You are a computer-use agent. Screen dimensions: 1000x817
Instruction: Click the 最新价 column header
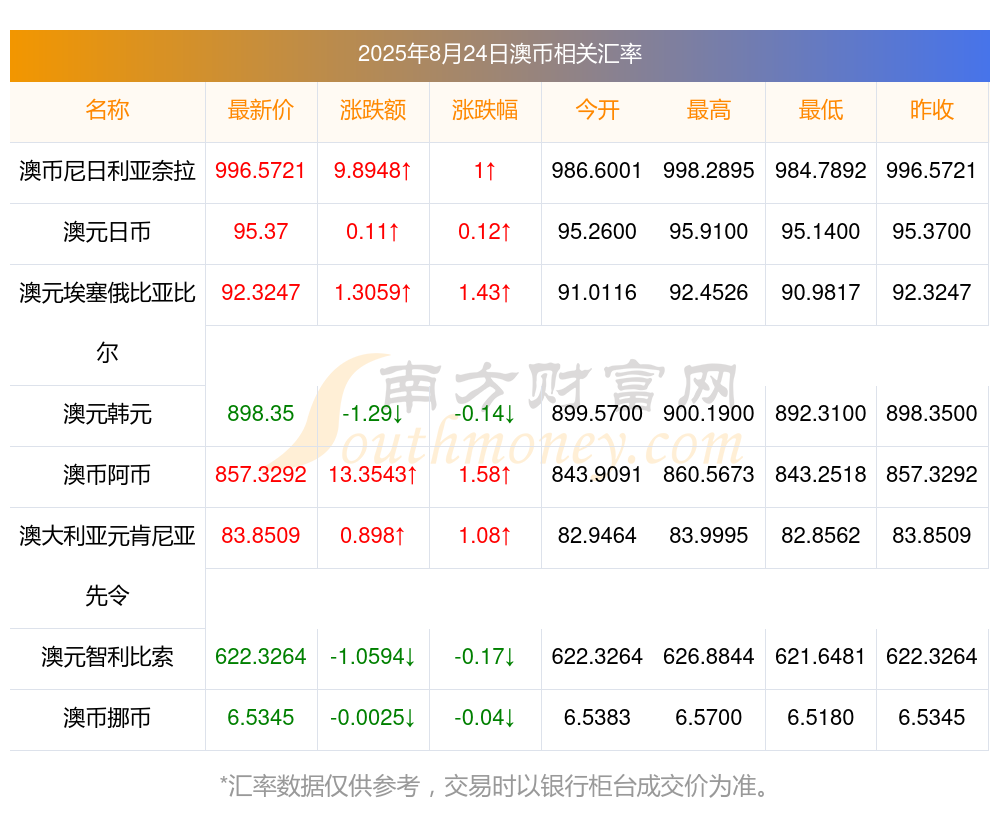point(261,110)
